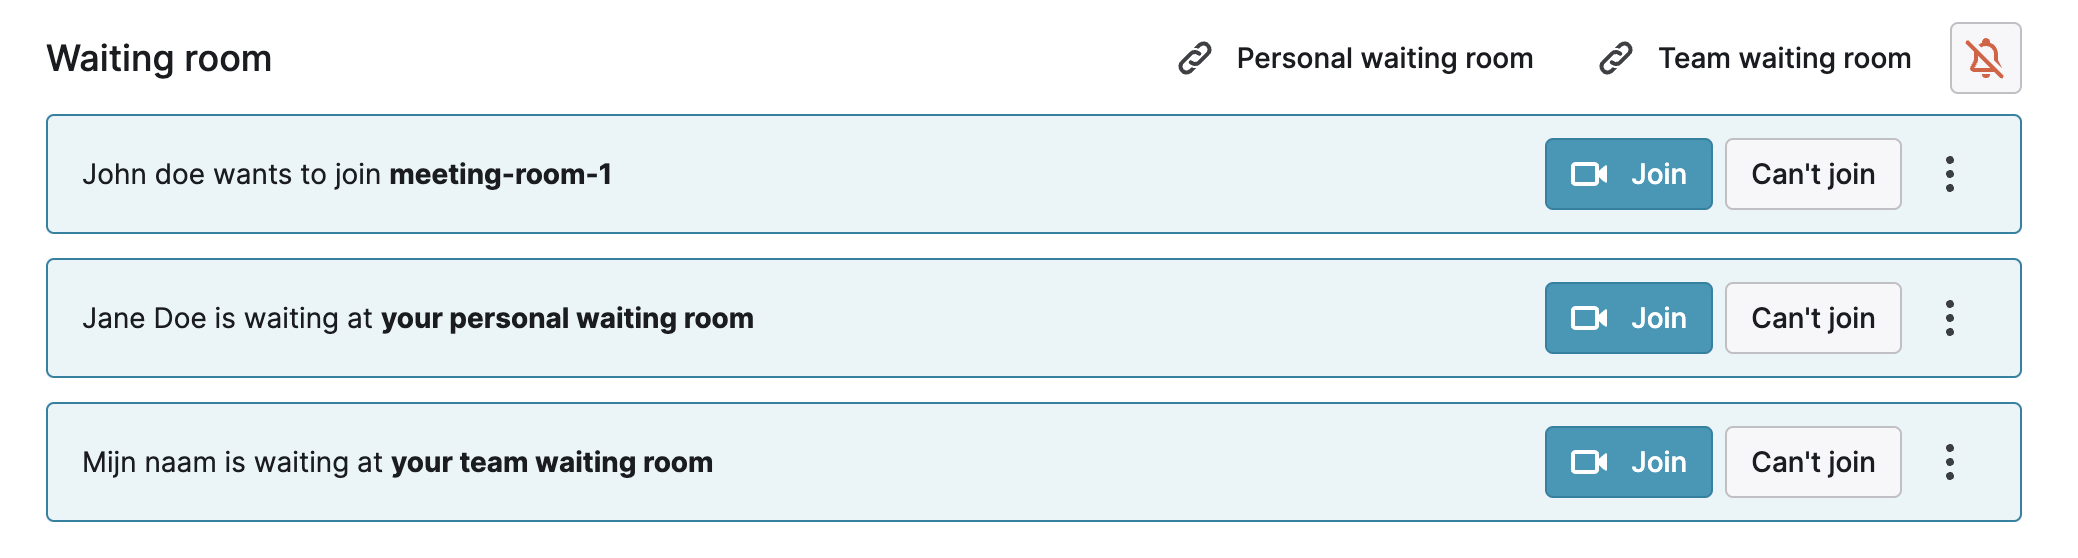
Task: Join Mijn naam in team waiting room
Action: click(x=1629, y=462)
